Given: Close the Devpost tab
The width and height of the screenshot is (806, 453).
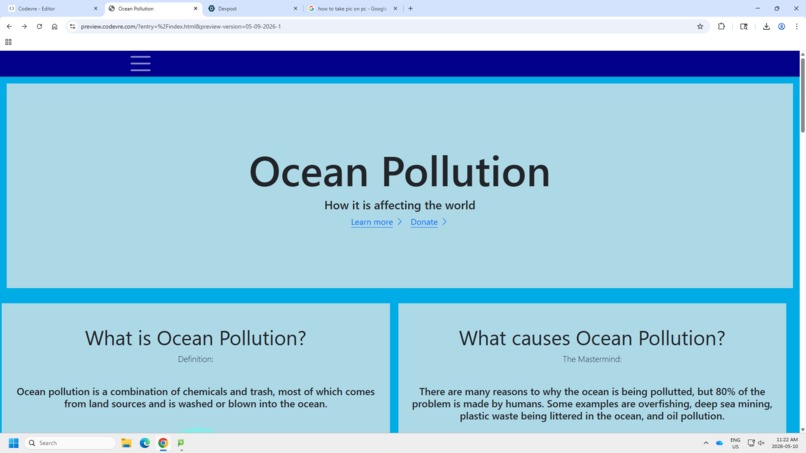Looking at the screenshot, I should (295, 9).
